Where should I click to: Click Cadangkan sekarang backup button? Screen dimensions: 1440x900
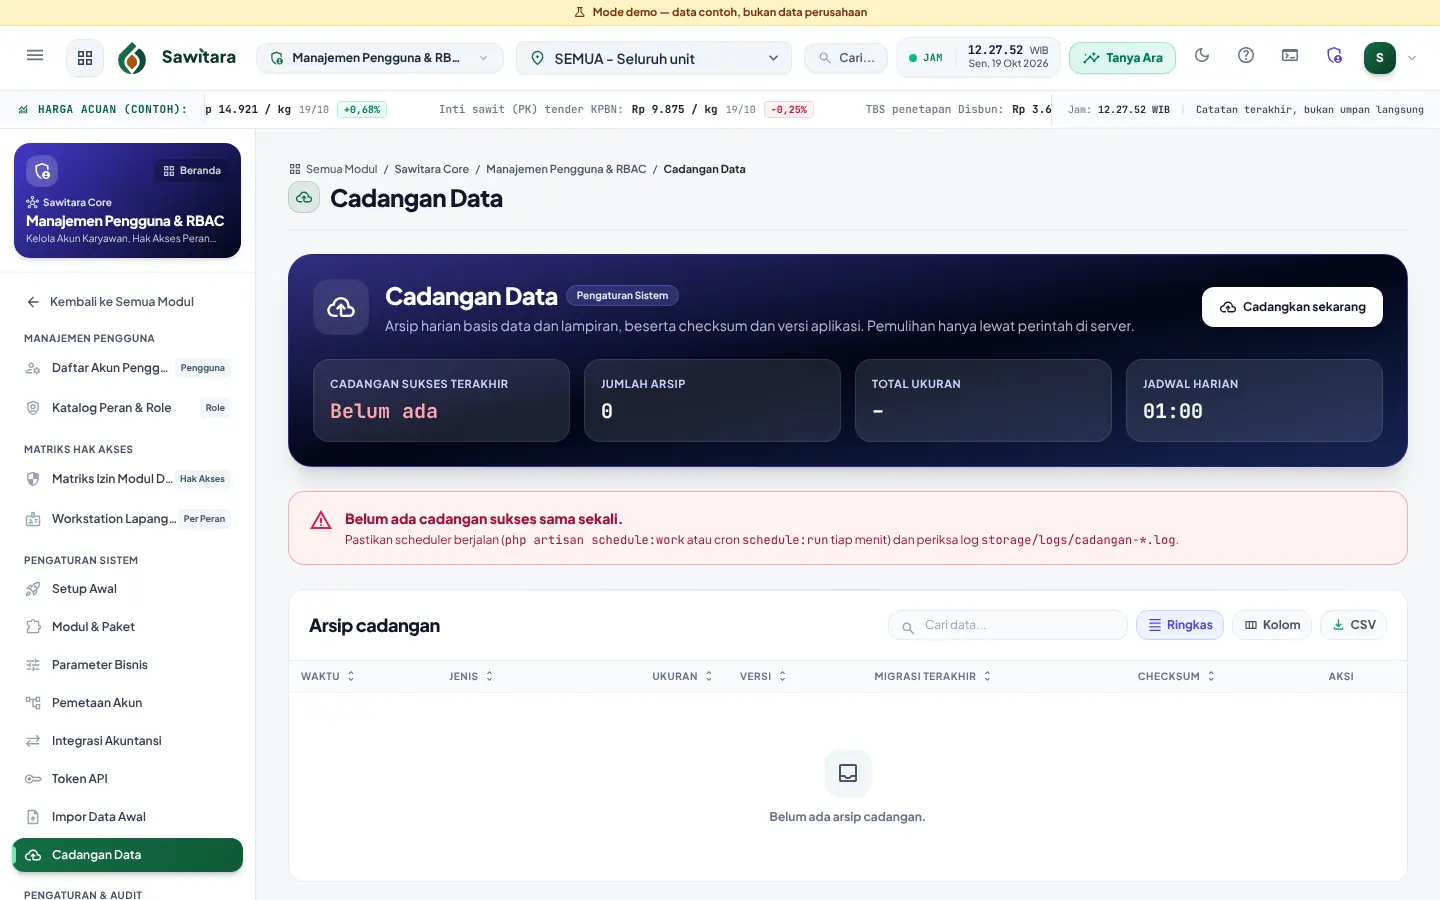click(1292, 307)
